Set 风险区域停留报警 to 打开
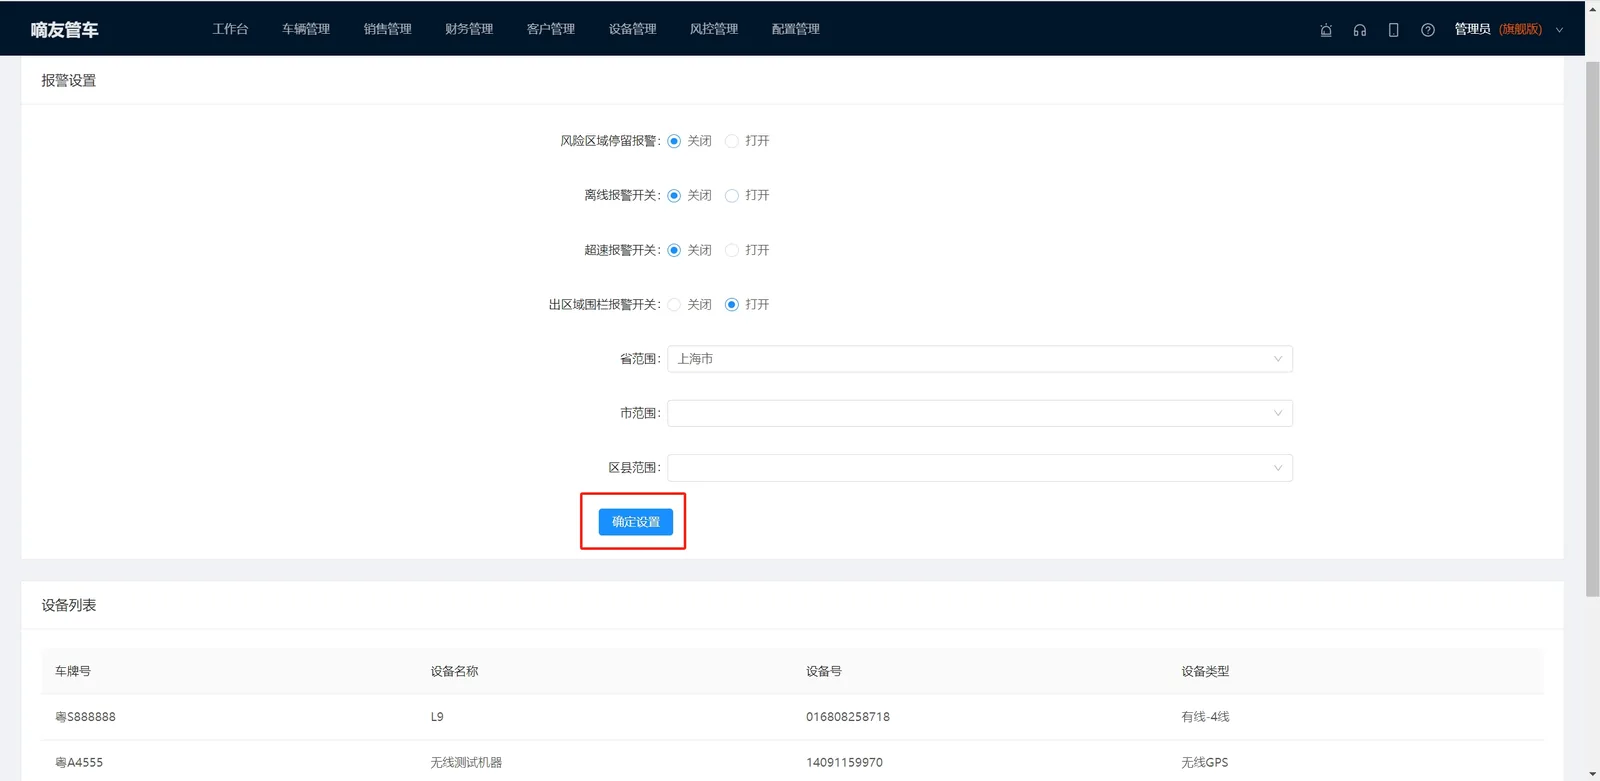1600x781 pixels. pos(732,141)
